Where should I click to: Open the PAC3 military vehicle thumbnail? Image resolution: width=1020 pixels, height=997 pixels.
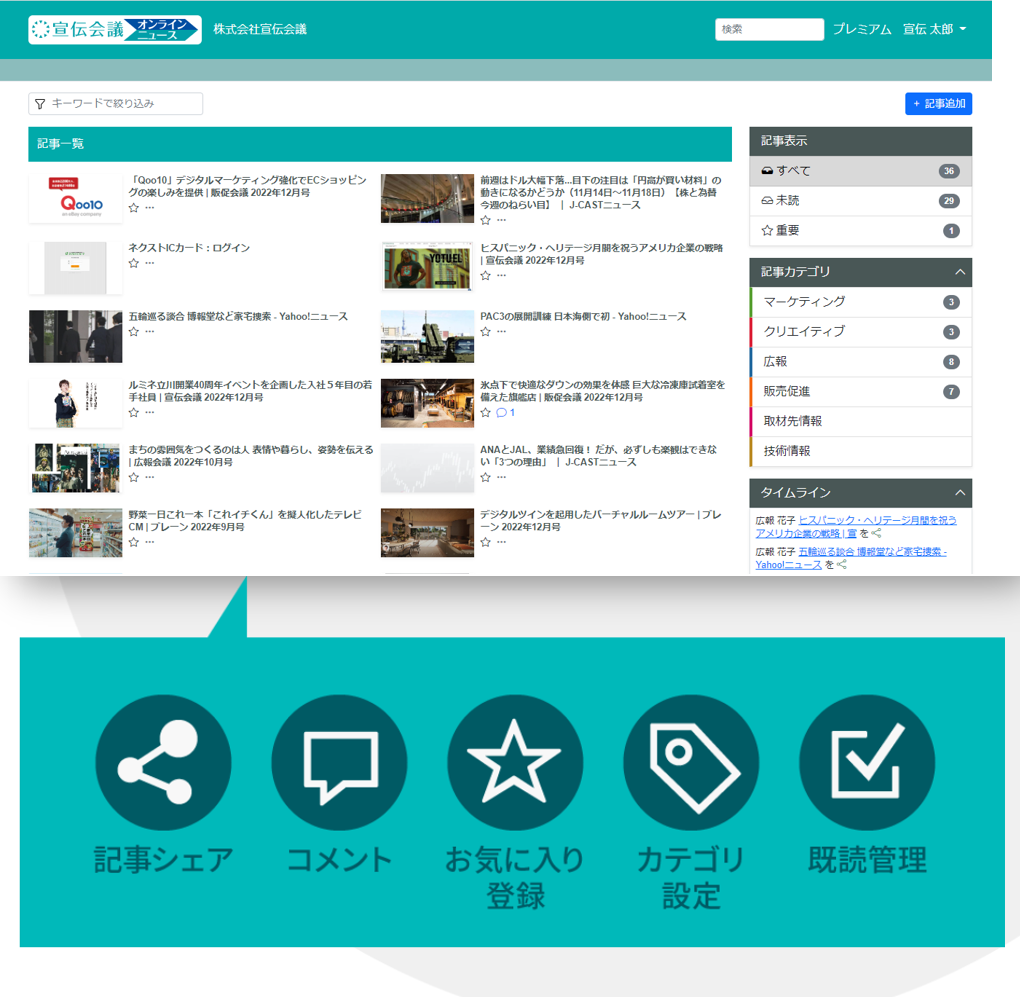[x=427, y=336]
